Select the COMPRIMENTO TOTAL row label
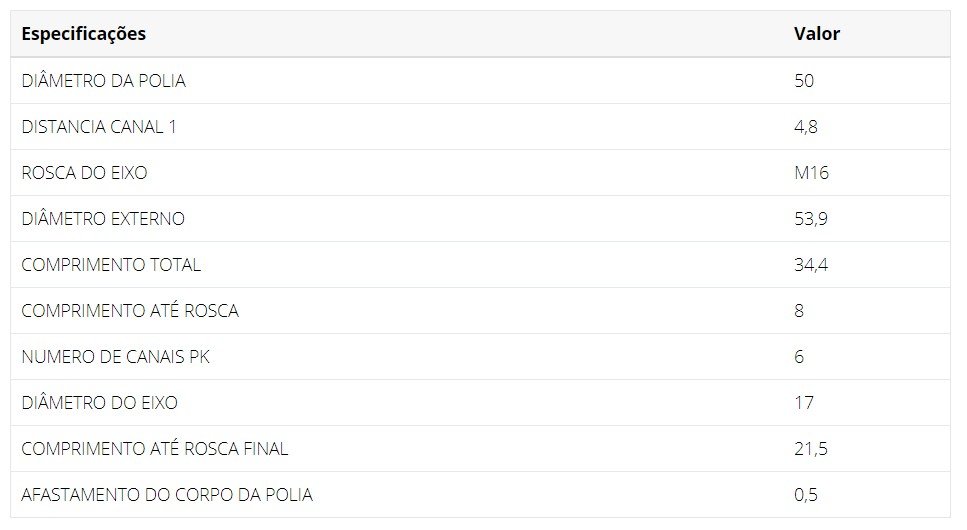This screenshot has width=967, height=530. coord(111,265)
